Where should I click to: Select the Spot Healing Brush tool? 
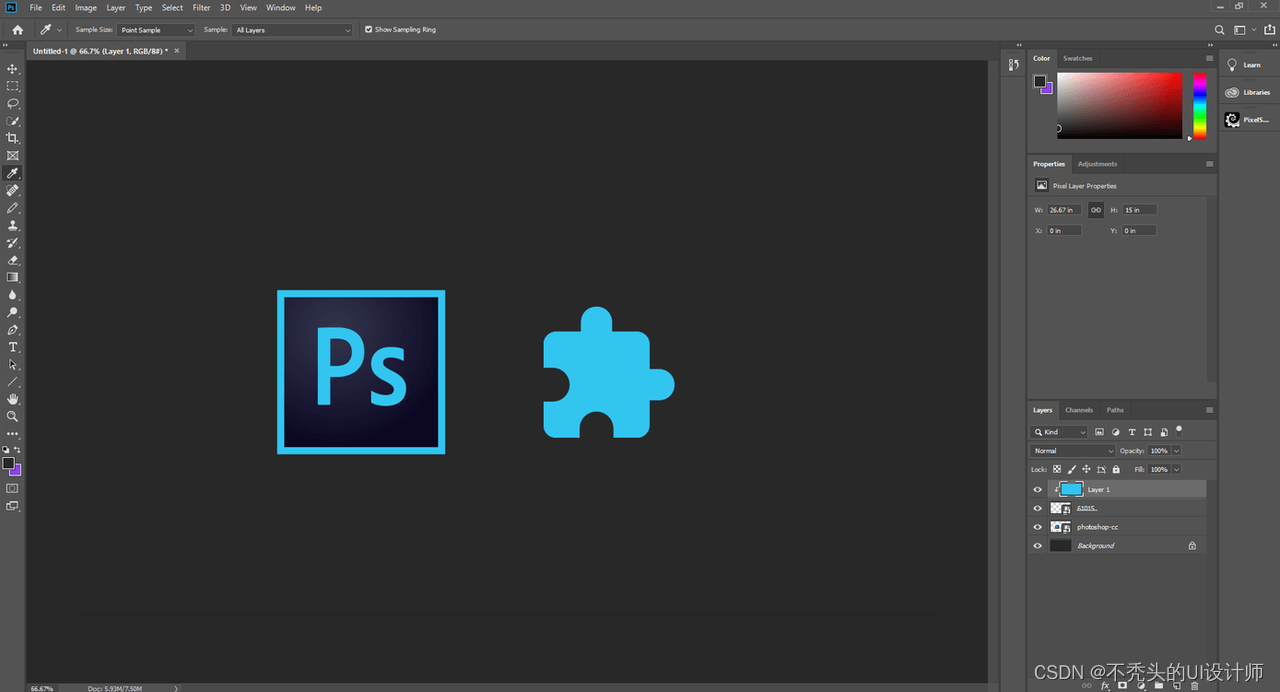tap(13, 190)
